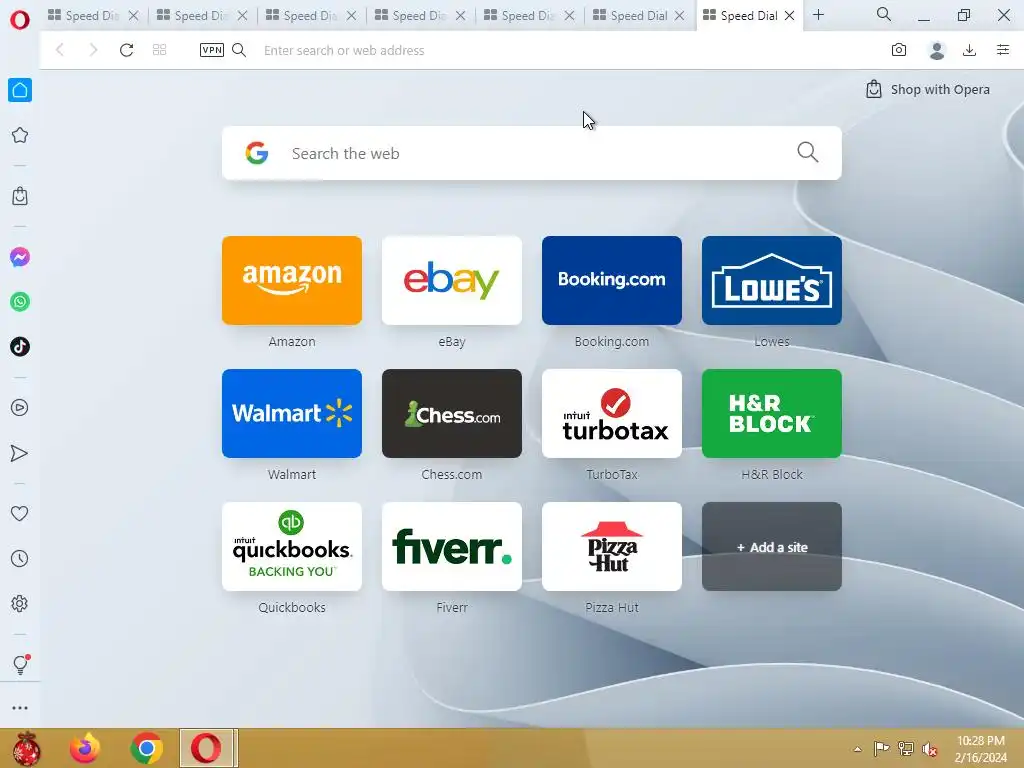Open the H&R Block speed dial tile

[x=772, y=413]
